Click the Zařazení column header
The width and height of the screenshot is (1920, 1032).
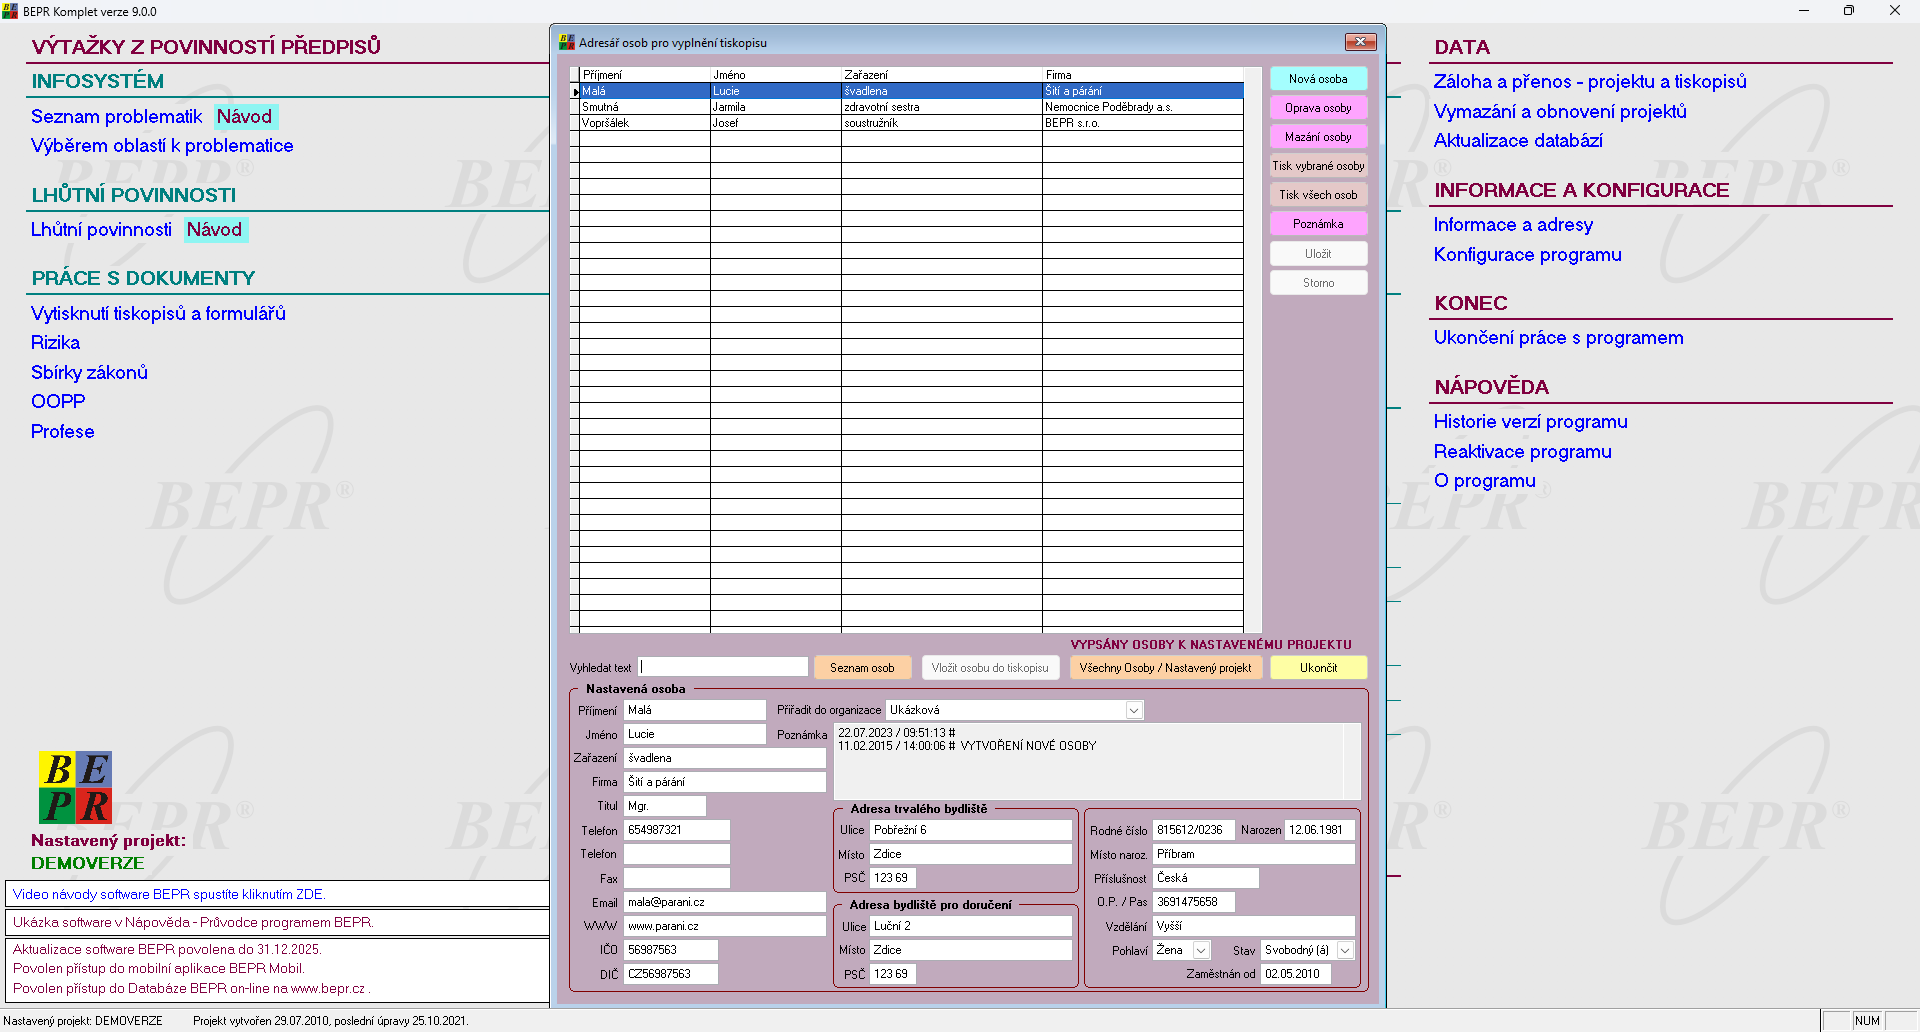(x=941, y=75)
